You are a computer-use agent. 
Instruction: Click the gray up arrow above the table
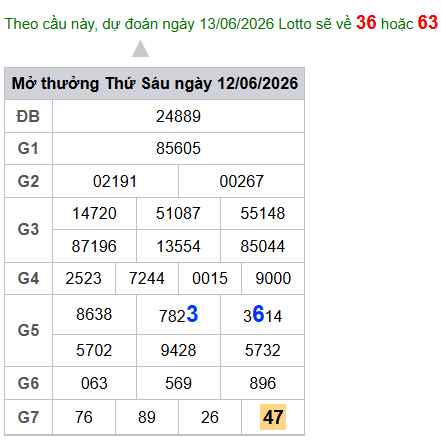140,49
